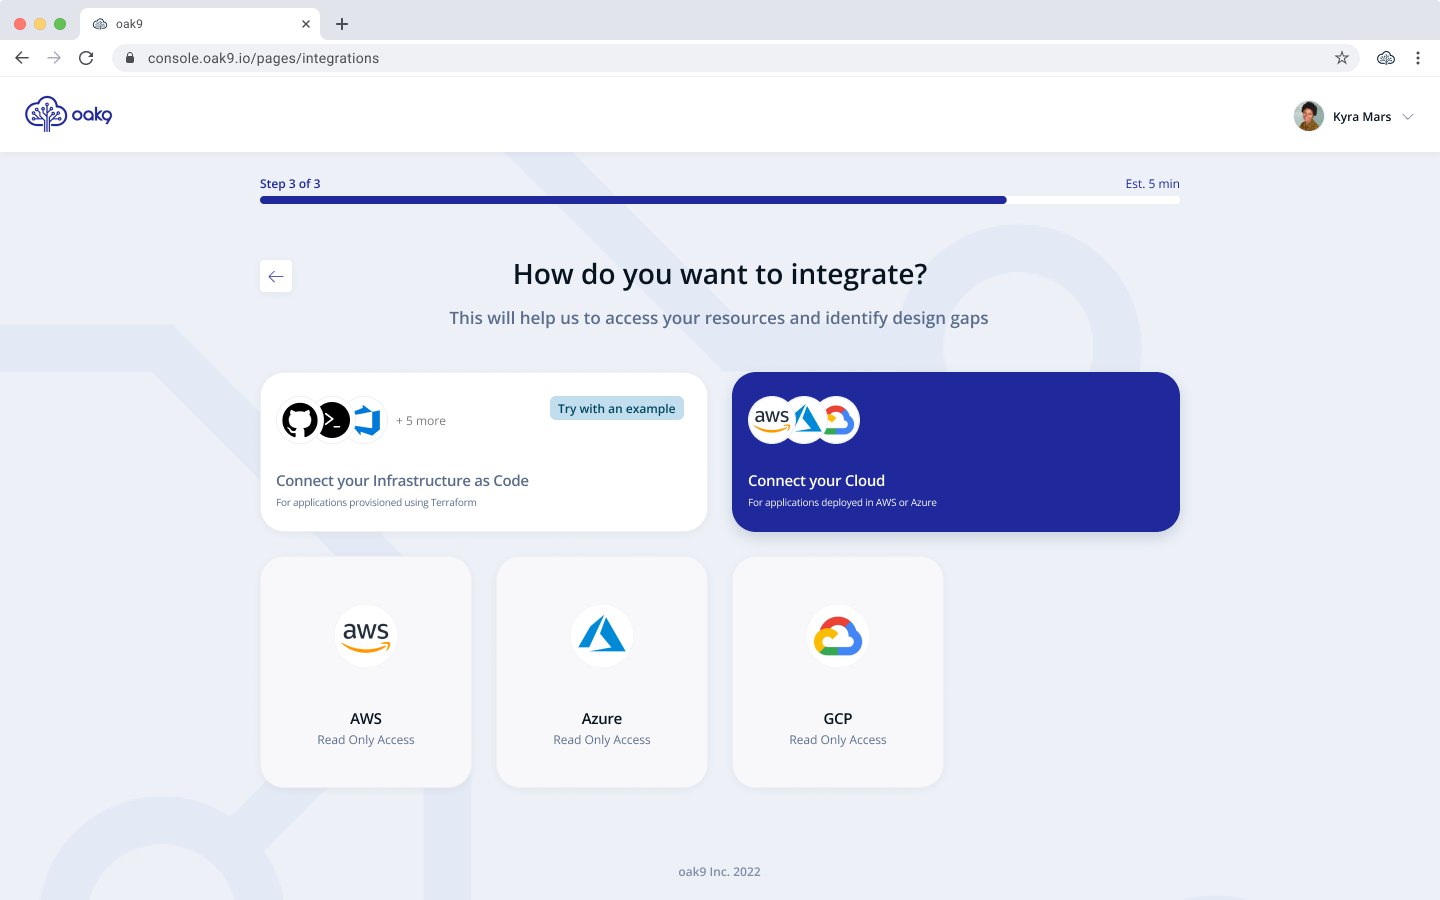Screen dimensions: 1440x900
Task: Click Try with an example button
Action: pyautogui.click(x=617, y=408)
